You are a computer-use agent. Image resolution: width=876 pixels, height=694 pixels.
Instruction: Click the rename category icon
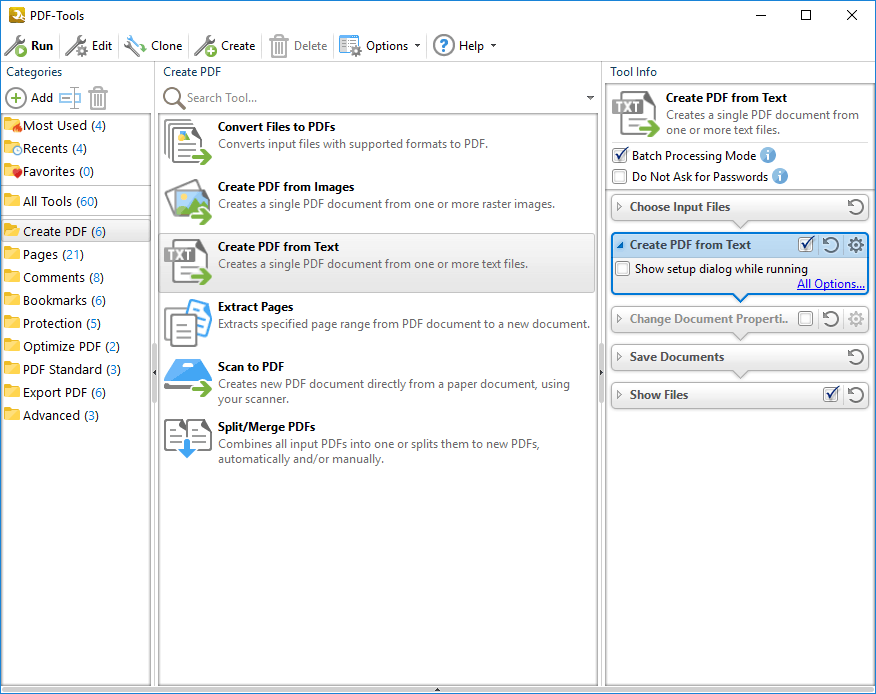coord(70,98)
